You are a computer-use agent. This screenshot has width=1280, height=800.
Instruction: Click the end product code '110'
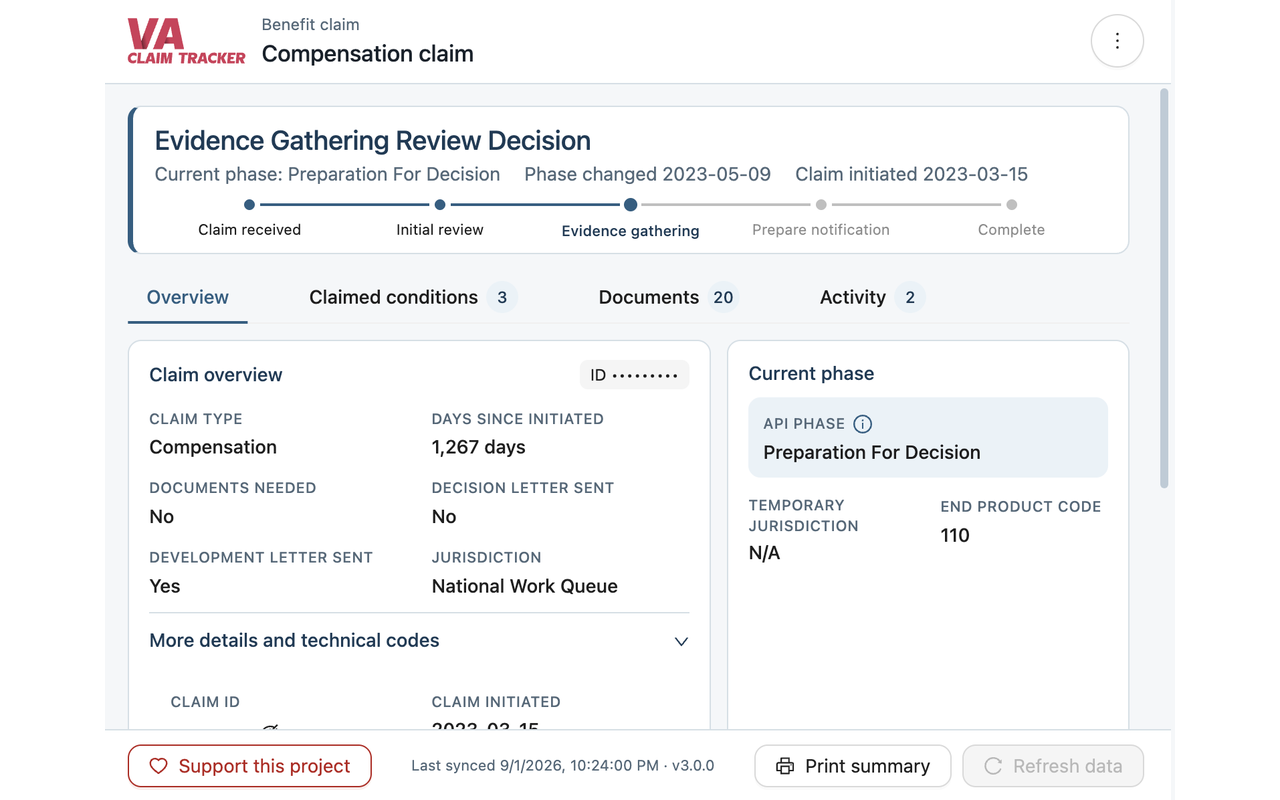click(955, 535)
